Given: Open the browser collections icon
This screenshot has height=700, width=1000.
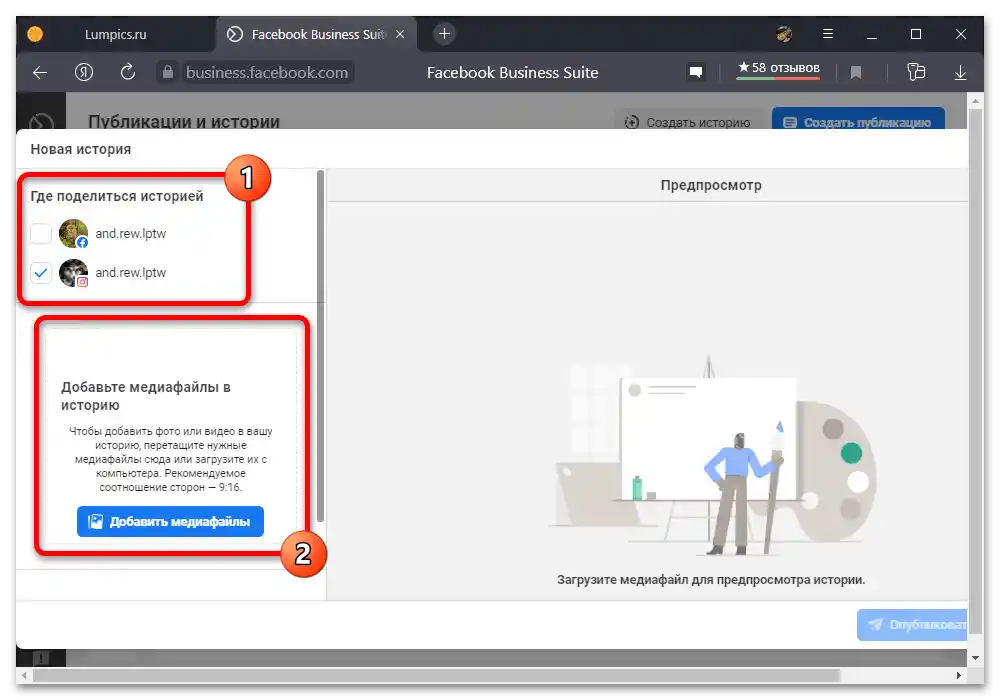Looking at the screenshot, I should click(x=916, y=72).
